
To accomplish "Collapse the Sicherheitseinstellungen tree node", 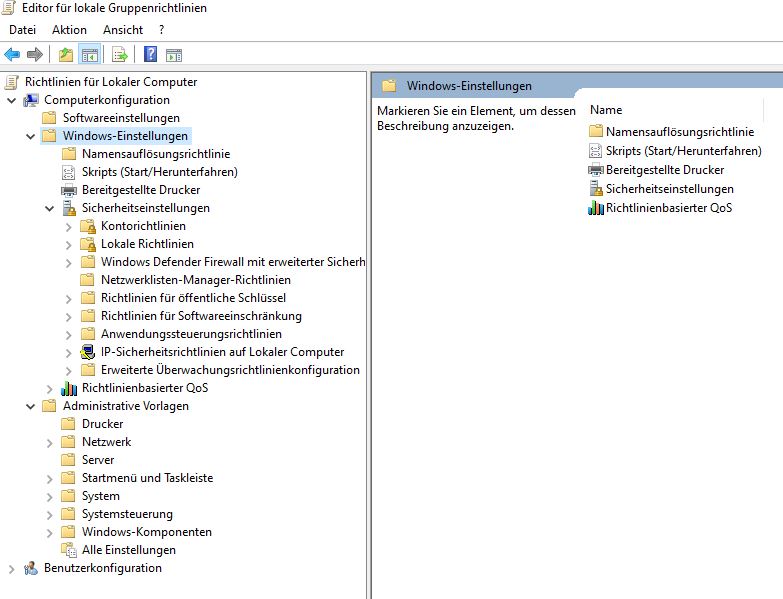I will tap(49, 208).
